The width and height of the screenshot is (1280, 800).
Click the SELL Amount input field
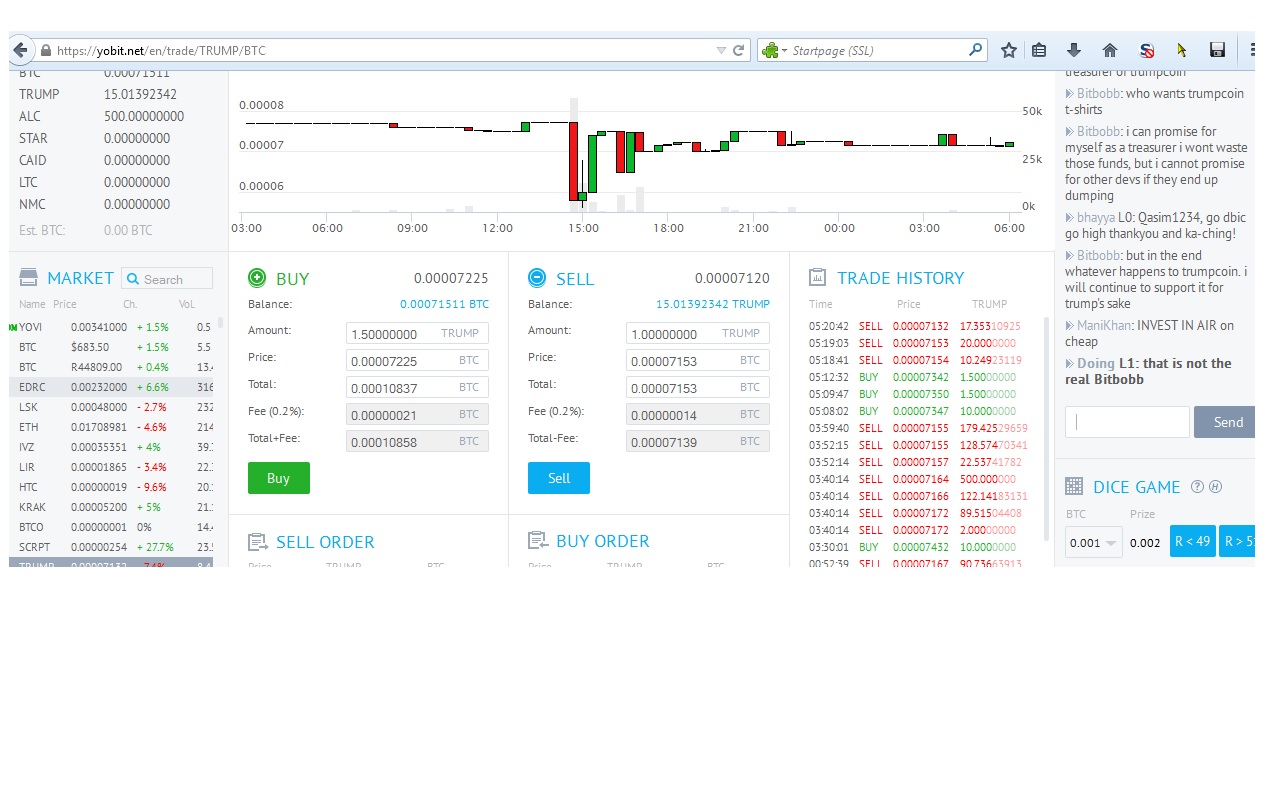point(698,334)
